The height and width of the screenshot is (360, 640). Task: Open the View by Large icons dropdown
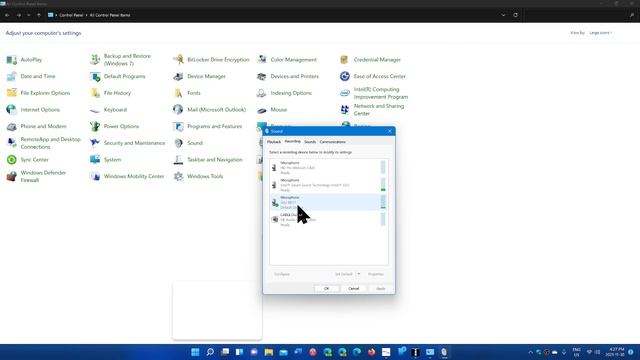pos(600,33)
